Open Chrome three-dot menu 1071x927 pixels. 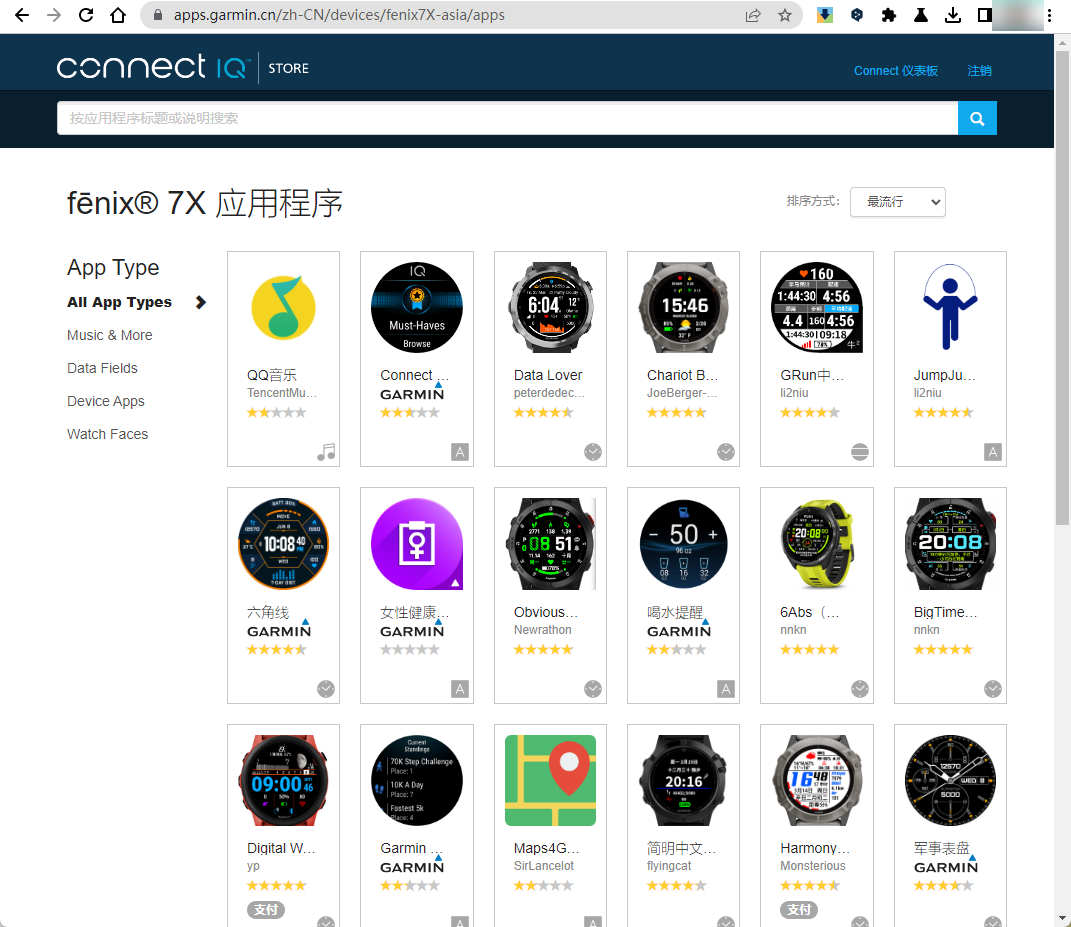(x=1049, y=15)
